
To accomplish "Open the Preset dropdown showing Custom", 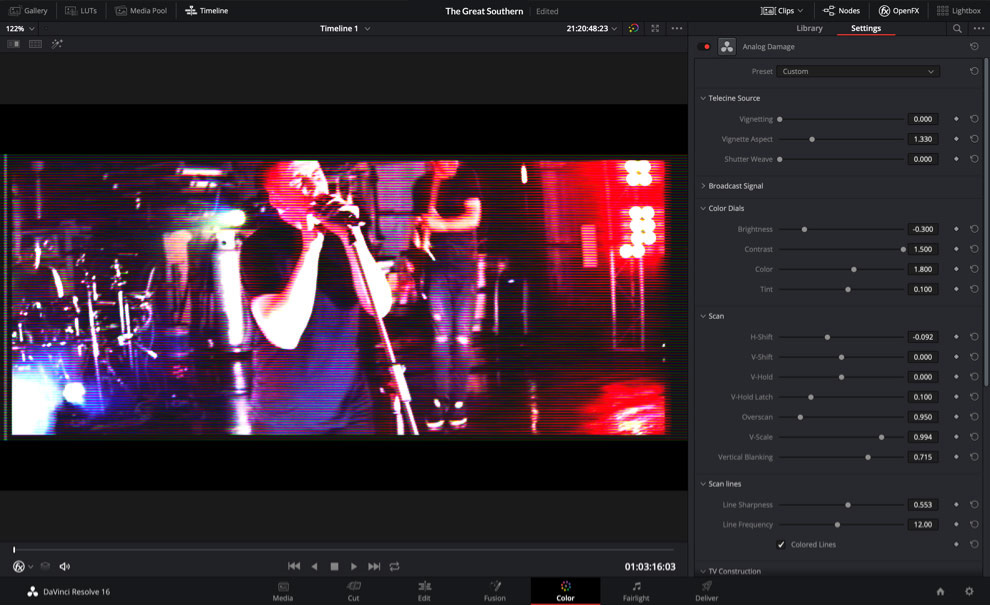I will click(x=857, y=71).
